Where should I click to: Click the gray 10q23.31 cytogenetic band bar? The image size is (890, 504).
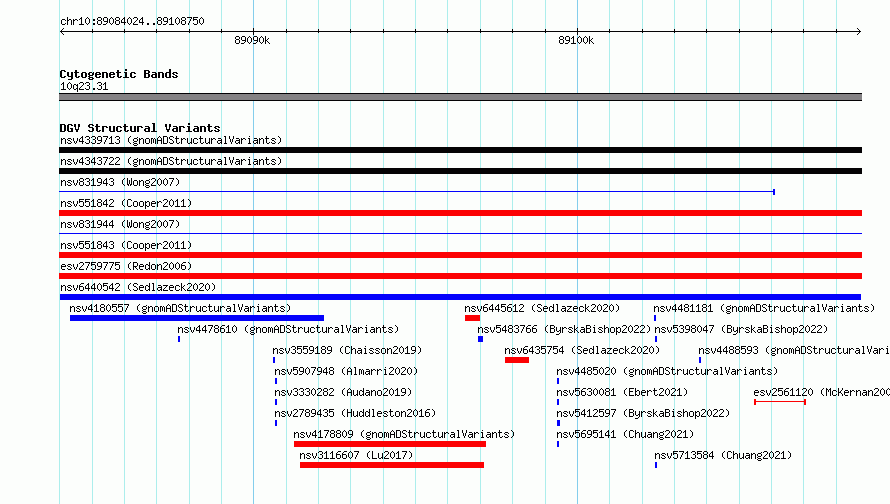[460, 97]
